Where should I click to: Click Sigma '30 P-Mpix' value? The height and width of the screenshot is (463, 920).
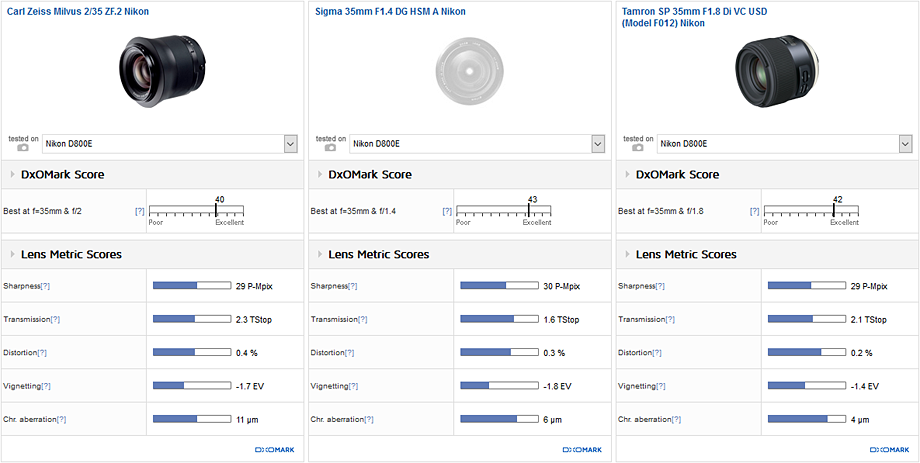pos(562,286)
